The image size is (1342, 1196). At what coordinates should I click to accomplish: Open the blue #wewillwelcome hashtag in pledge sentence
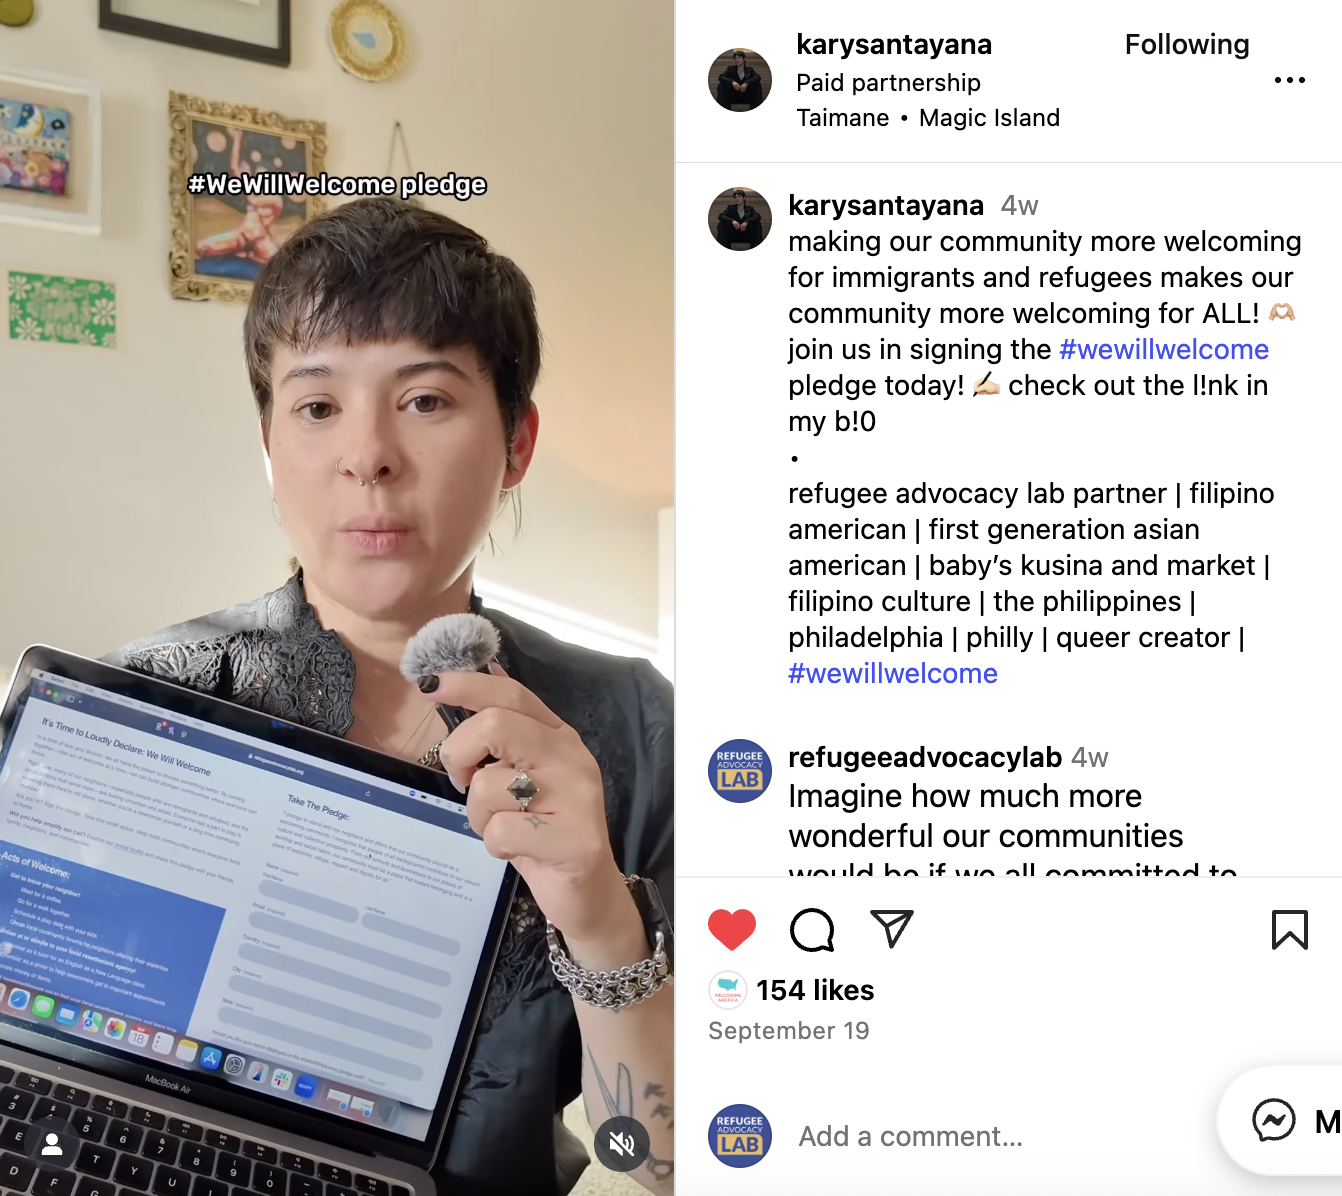[x=1164, y=349]
